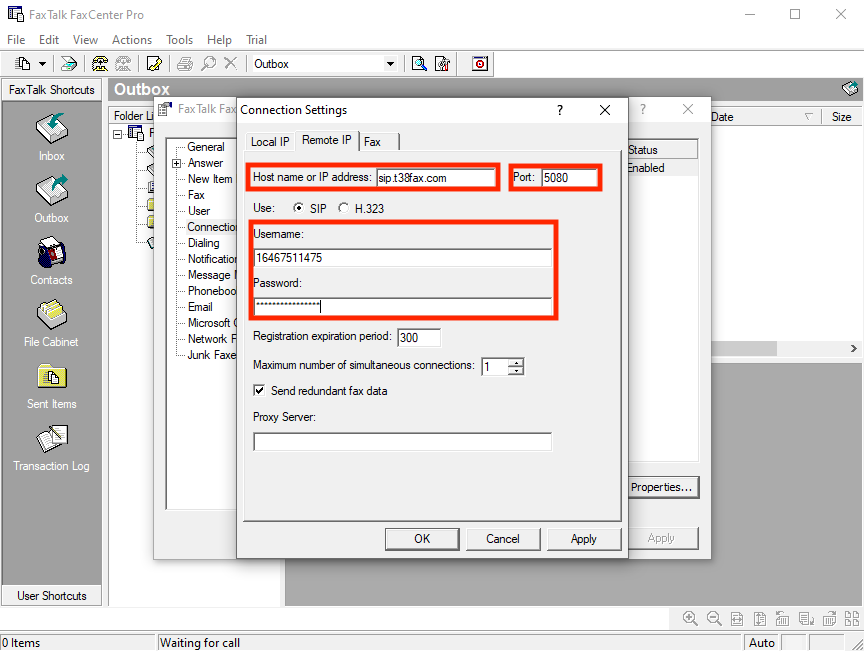Click the Fit width icon
The width and height of the screenshot is (864, 651).
[x=737, y=619]
